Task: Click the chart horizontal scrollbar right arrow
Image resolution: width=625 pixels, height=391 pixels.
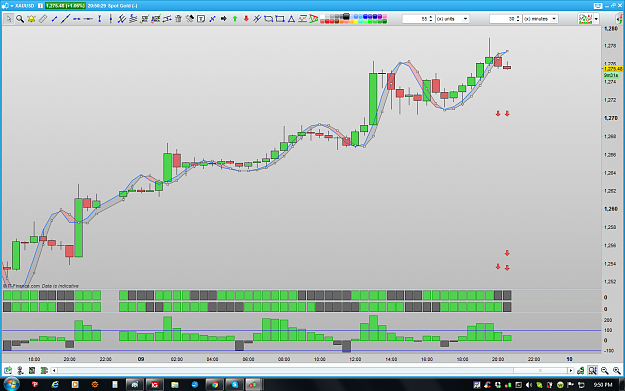Action: [570, 371]
